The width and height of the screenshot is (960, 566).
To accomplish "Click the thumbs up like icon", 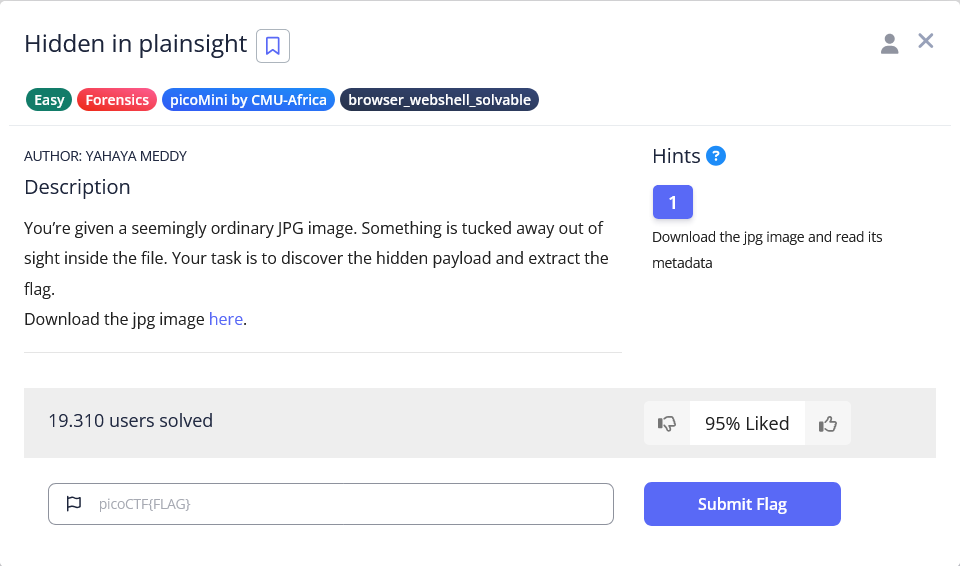I will (x=827, y=423).
